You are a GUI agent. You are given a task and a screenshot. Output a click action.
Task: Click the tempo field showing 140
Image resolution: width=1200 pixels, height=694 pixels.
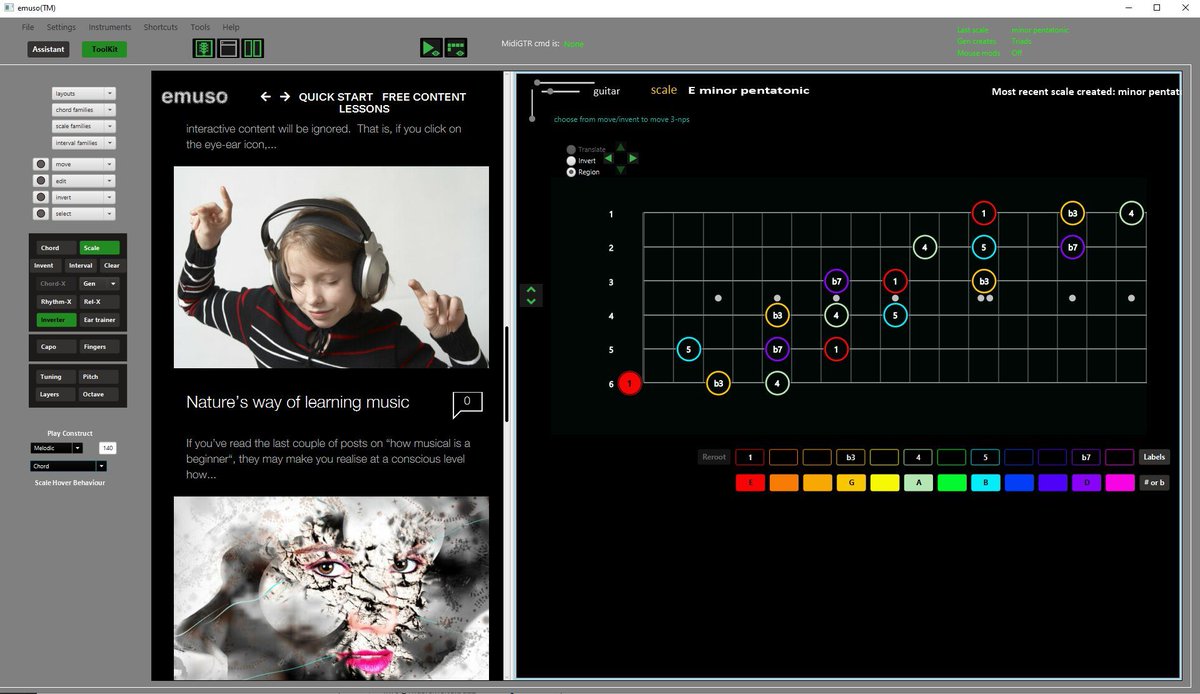click(107, 448)
